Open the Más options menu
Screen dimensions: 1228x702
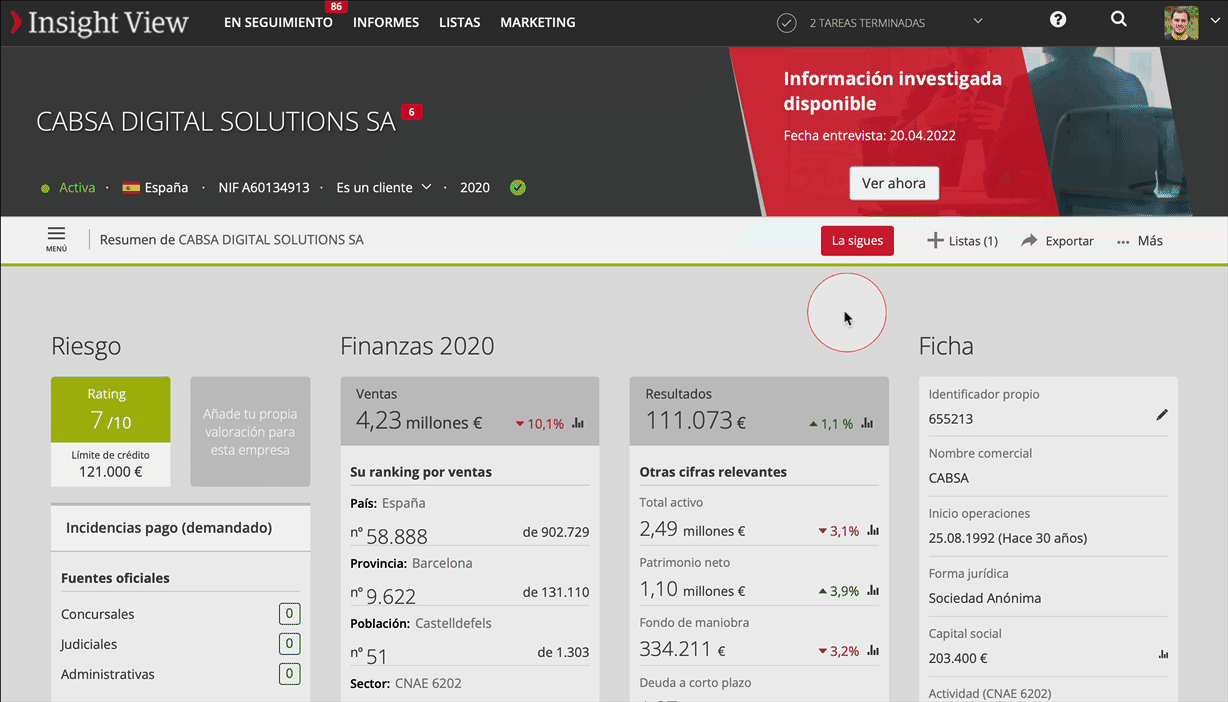pyautogui.click(x=1140, y=241)
